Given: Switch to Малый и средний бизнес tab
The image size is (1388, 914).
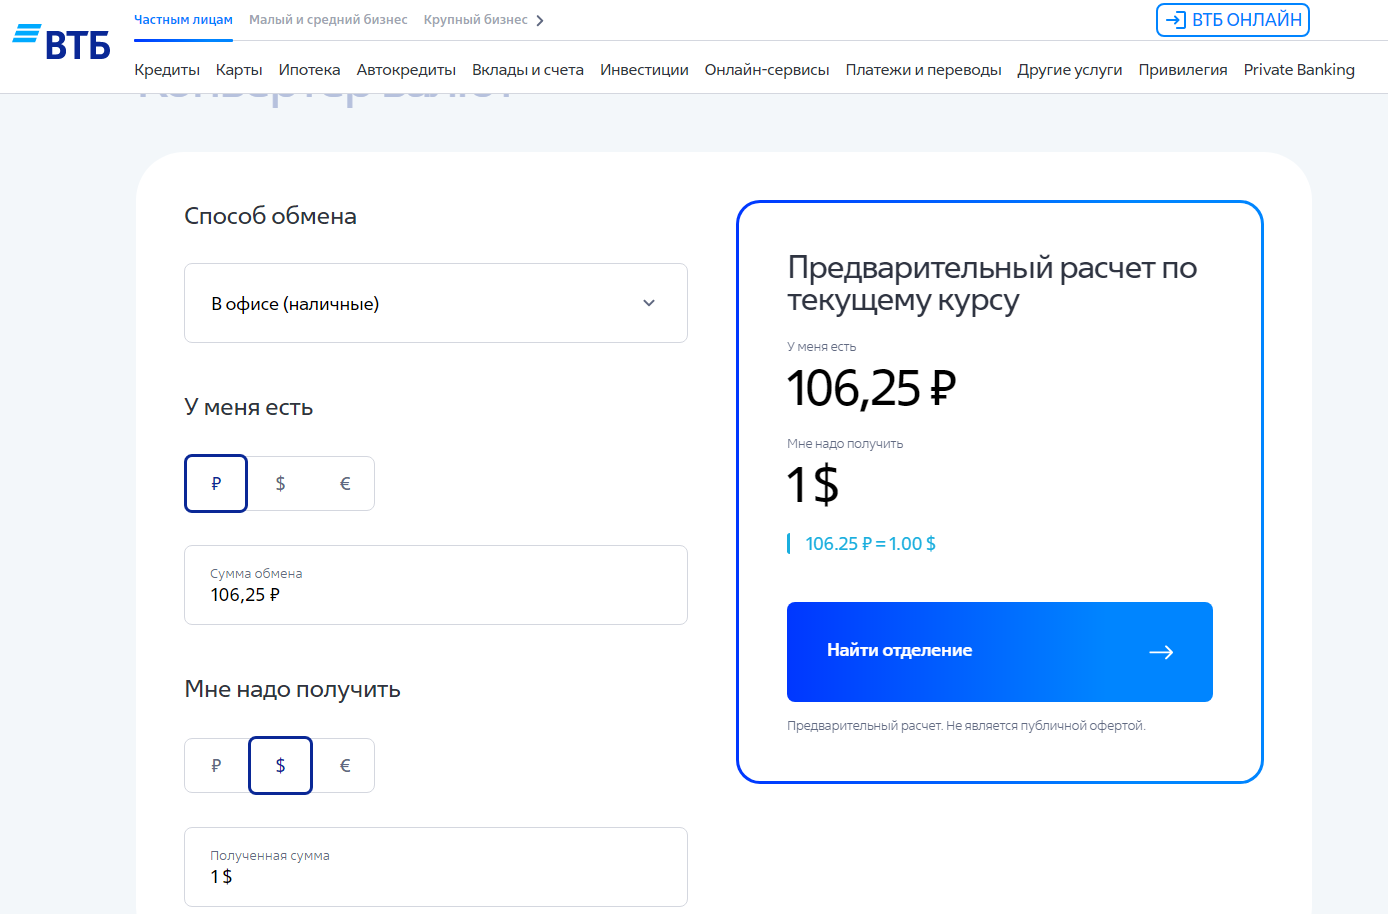Looking at the screenshot, I should click(328, 20).
